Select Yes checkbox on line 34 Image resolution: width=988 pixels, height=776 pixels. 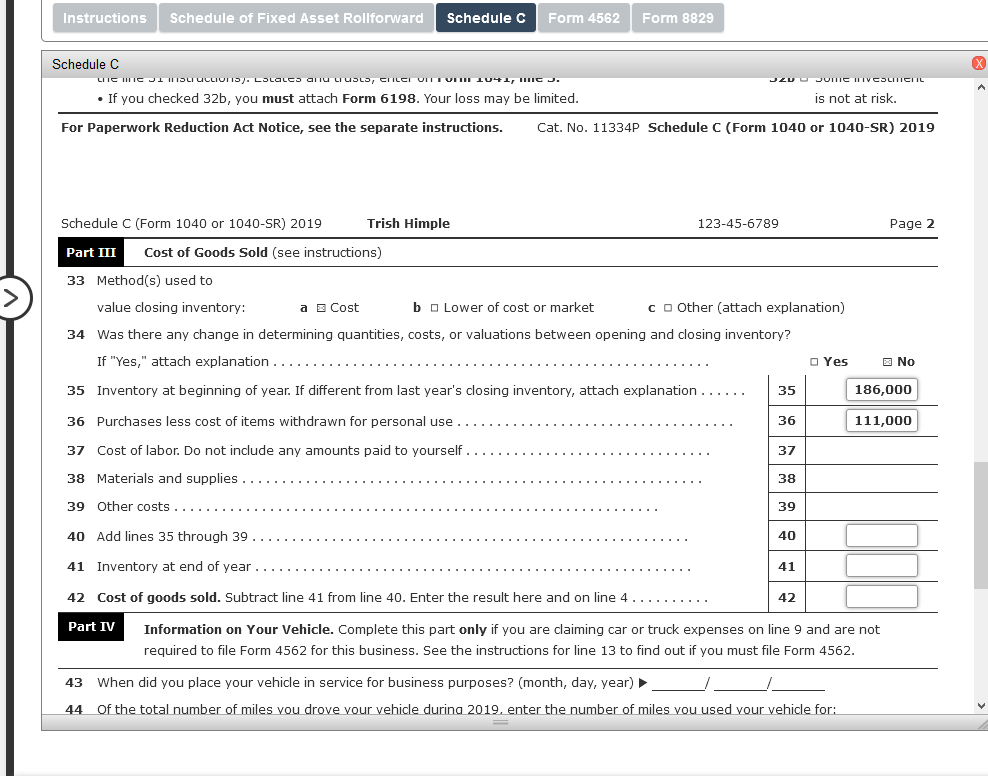click(x=813, y=361)
